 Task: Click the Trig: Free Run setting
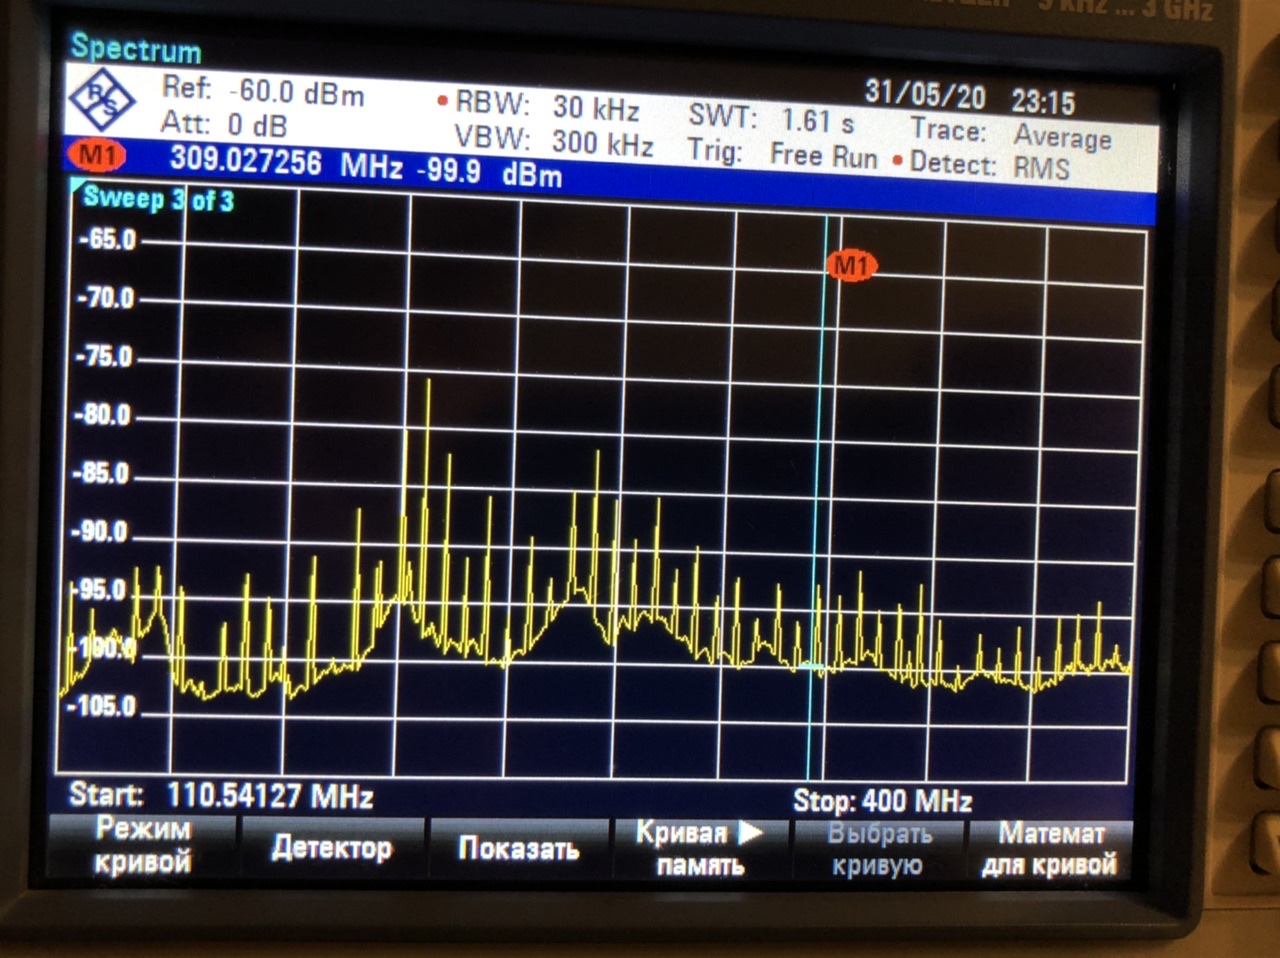point(782,154)
